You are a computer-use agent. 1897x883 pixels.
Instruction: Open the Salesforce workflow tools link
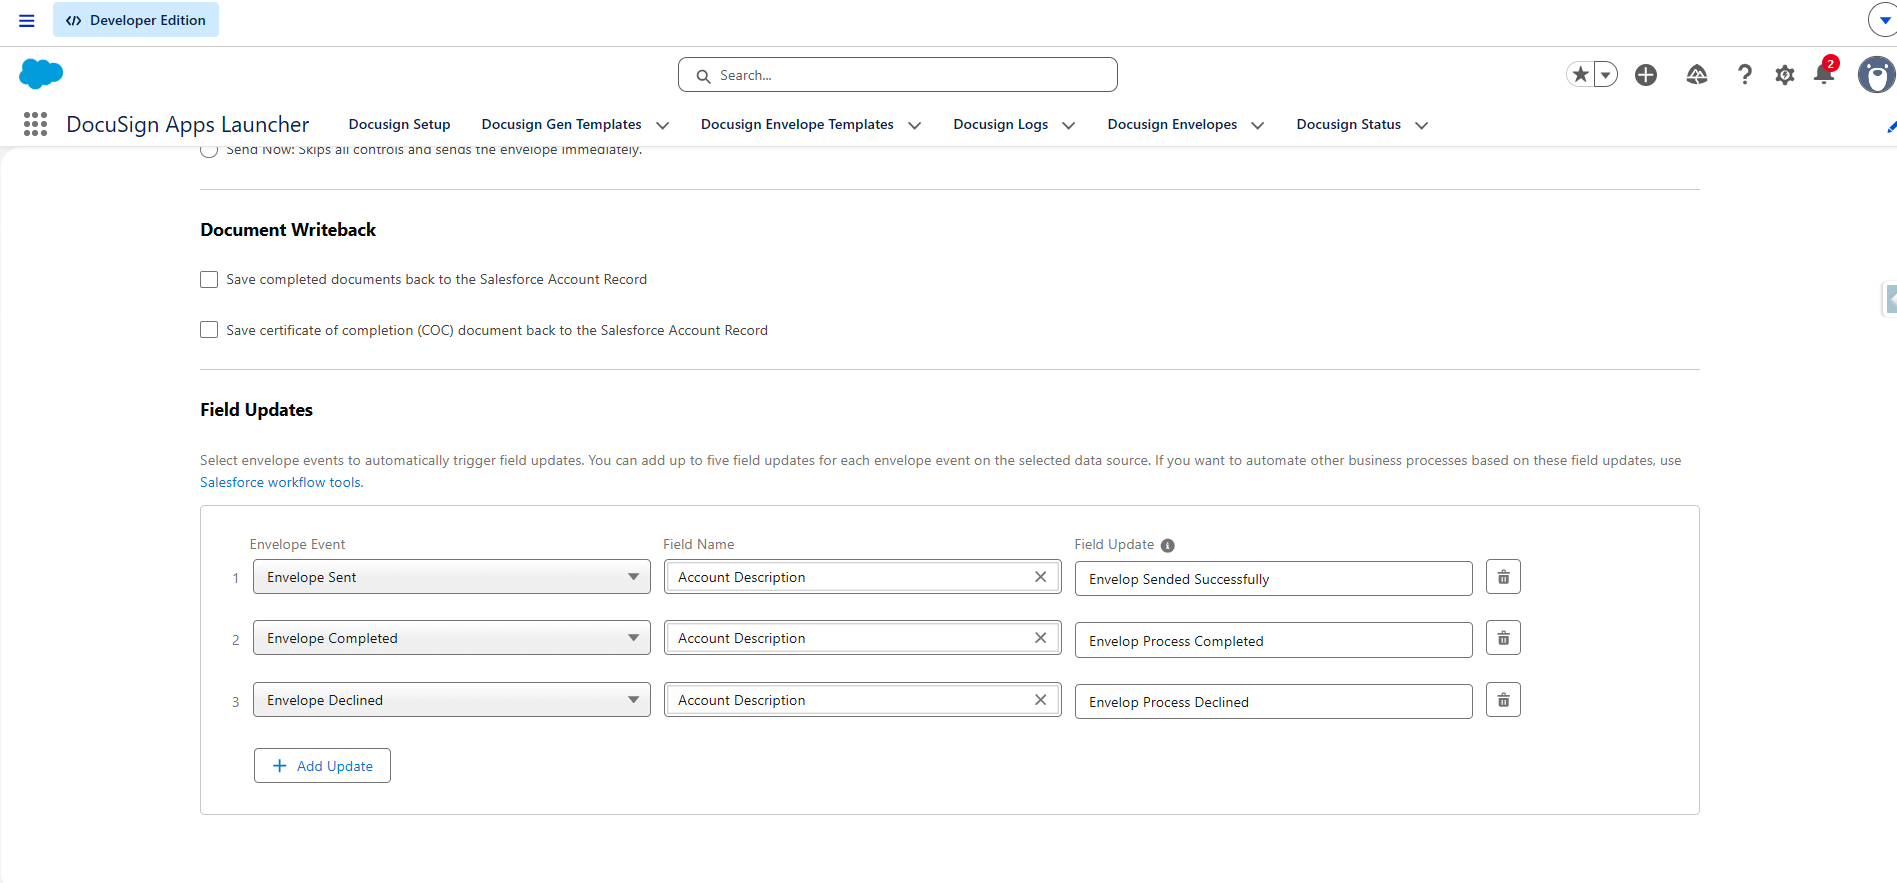tap(280, 482)
